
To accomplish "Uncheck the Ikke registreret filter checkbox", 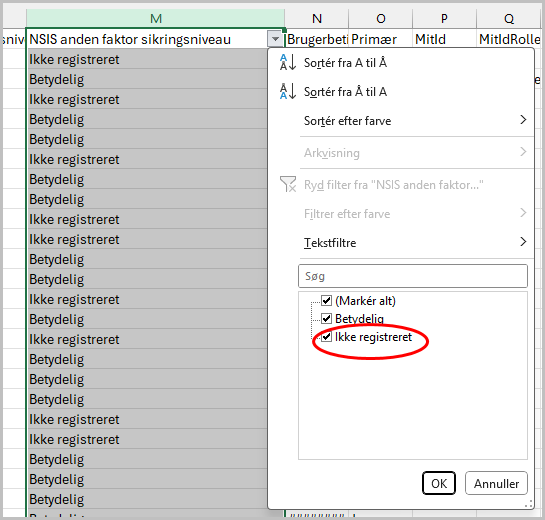I will pos(326,336).
